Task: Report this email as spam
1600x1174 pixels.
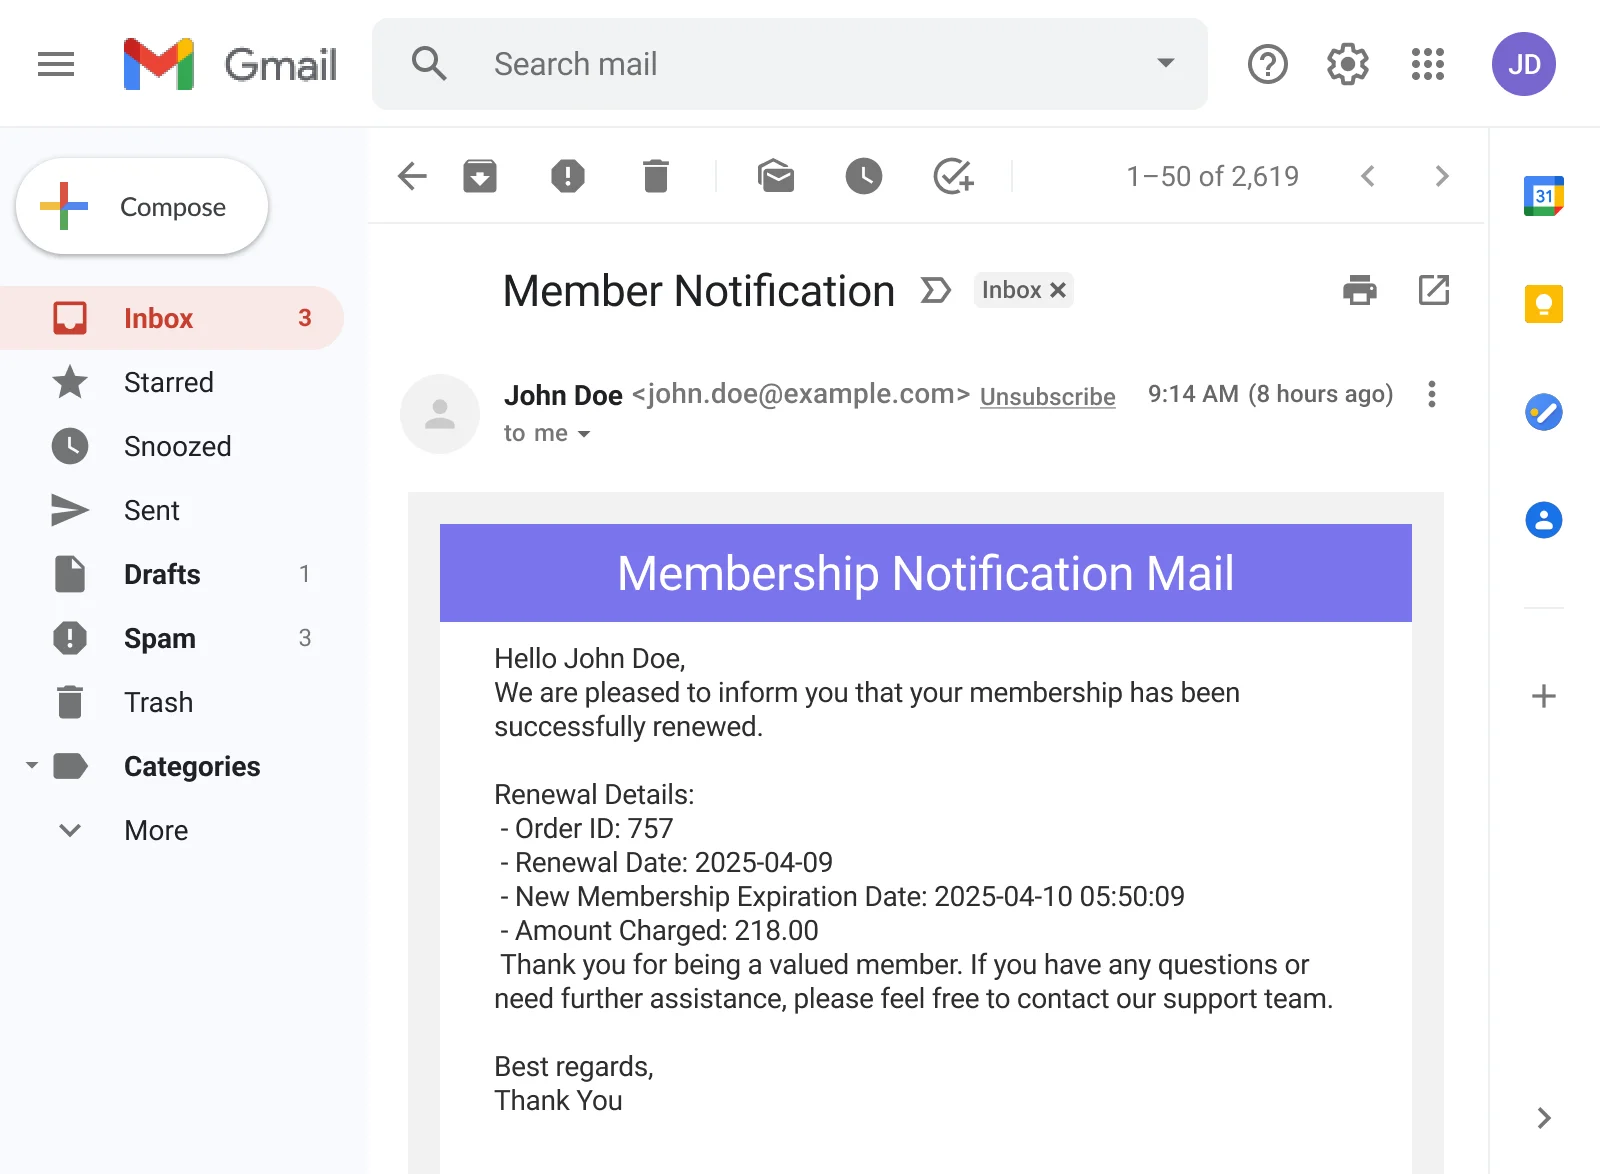Action: pos(567,176)
